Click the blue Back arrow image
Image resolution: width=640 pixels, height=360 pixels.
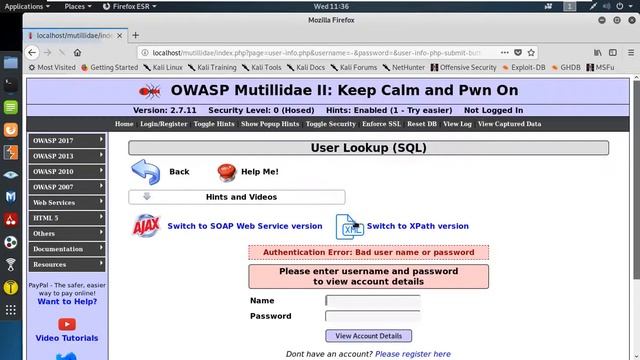point(146,172)
